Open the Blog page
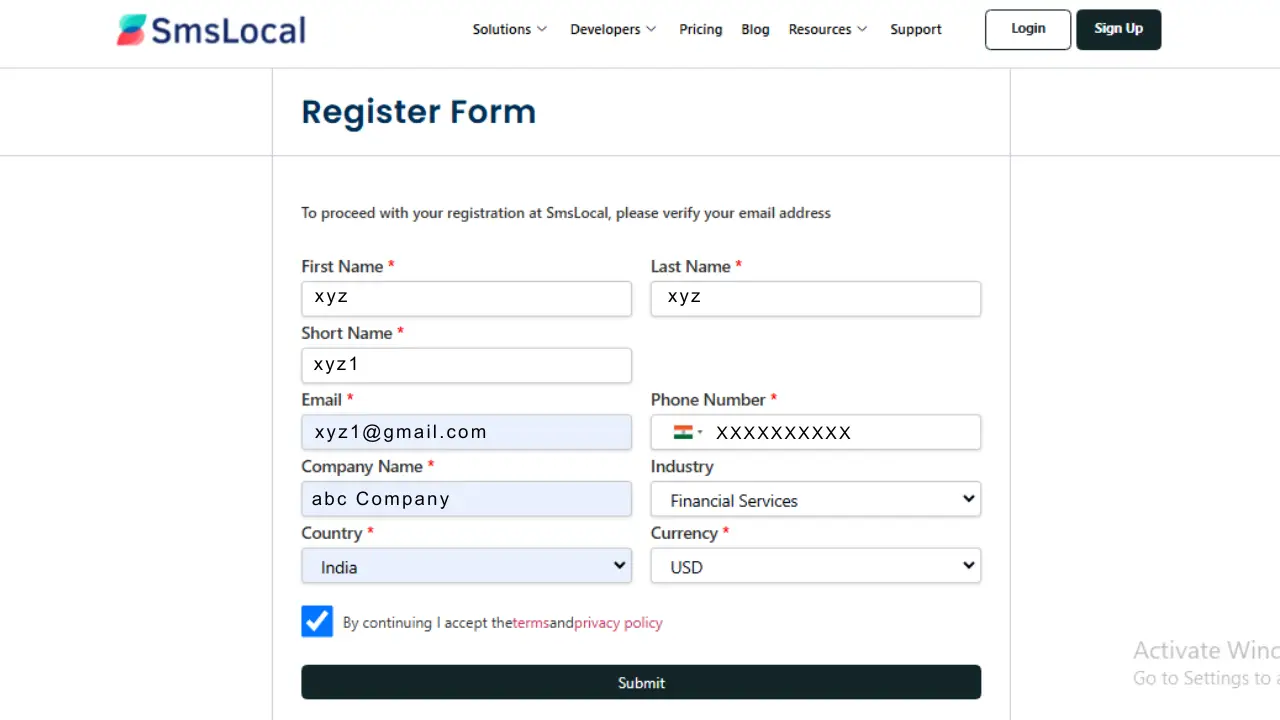Image resolution: width=1280 pixels, height=720 pixels. [755, 30]
